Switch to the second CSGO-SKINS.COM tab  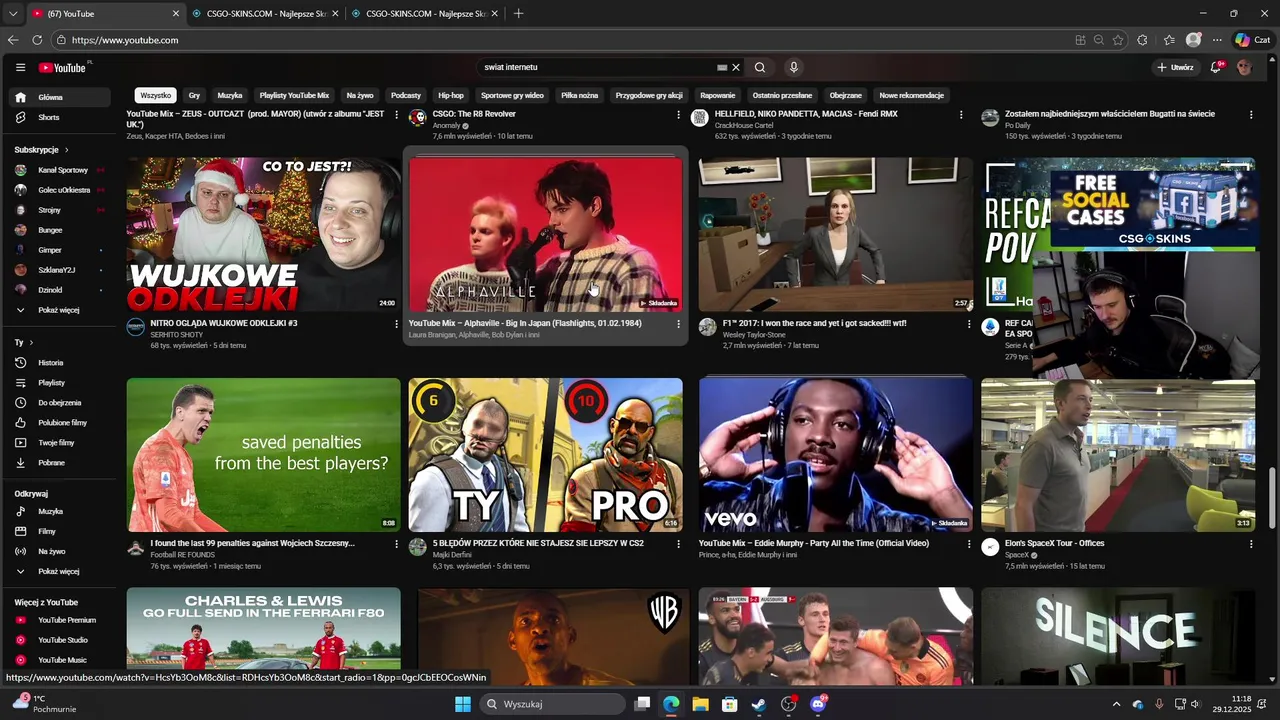426,14
